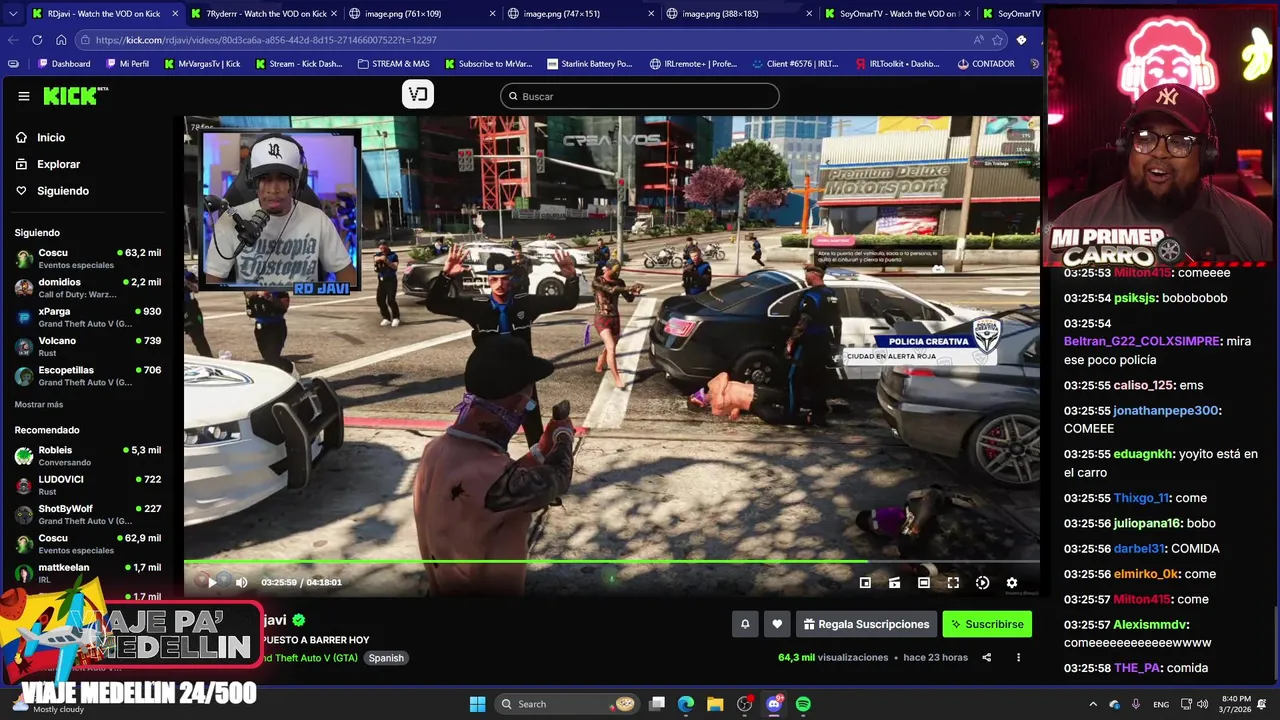Open video settings gear icon

(1011, 582)
